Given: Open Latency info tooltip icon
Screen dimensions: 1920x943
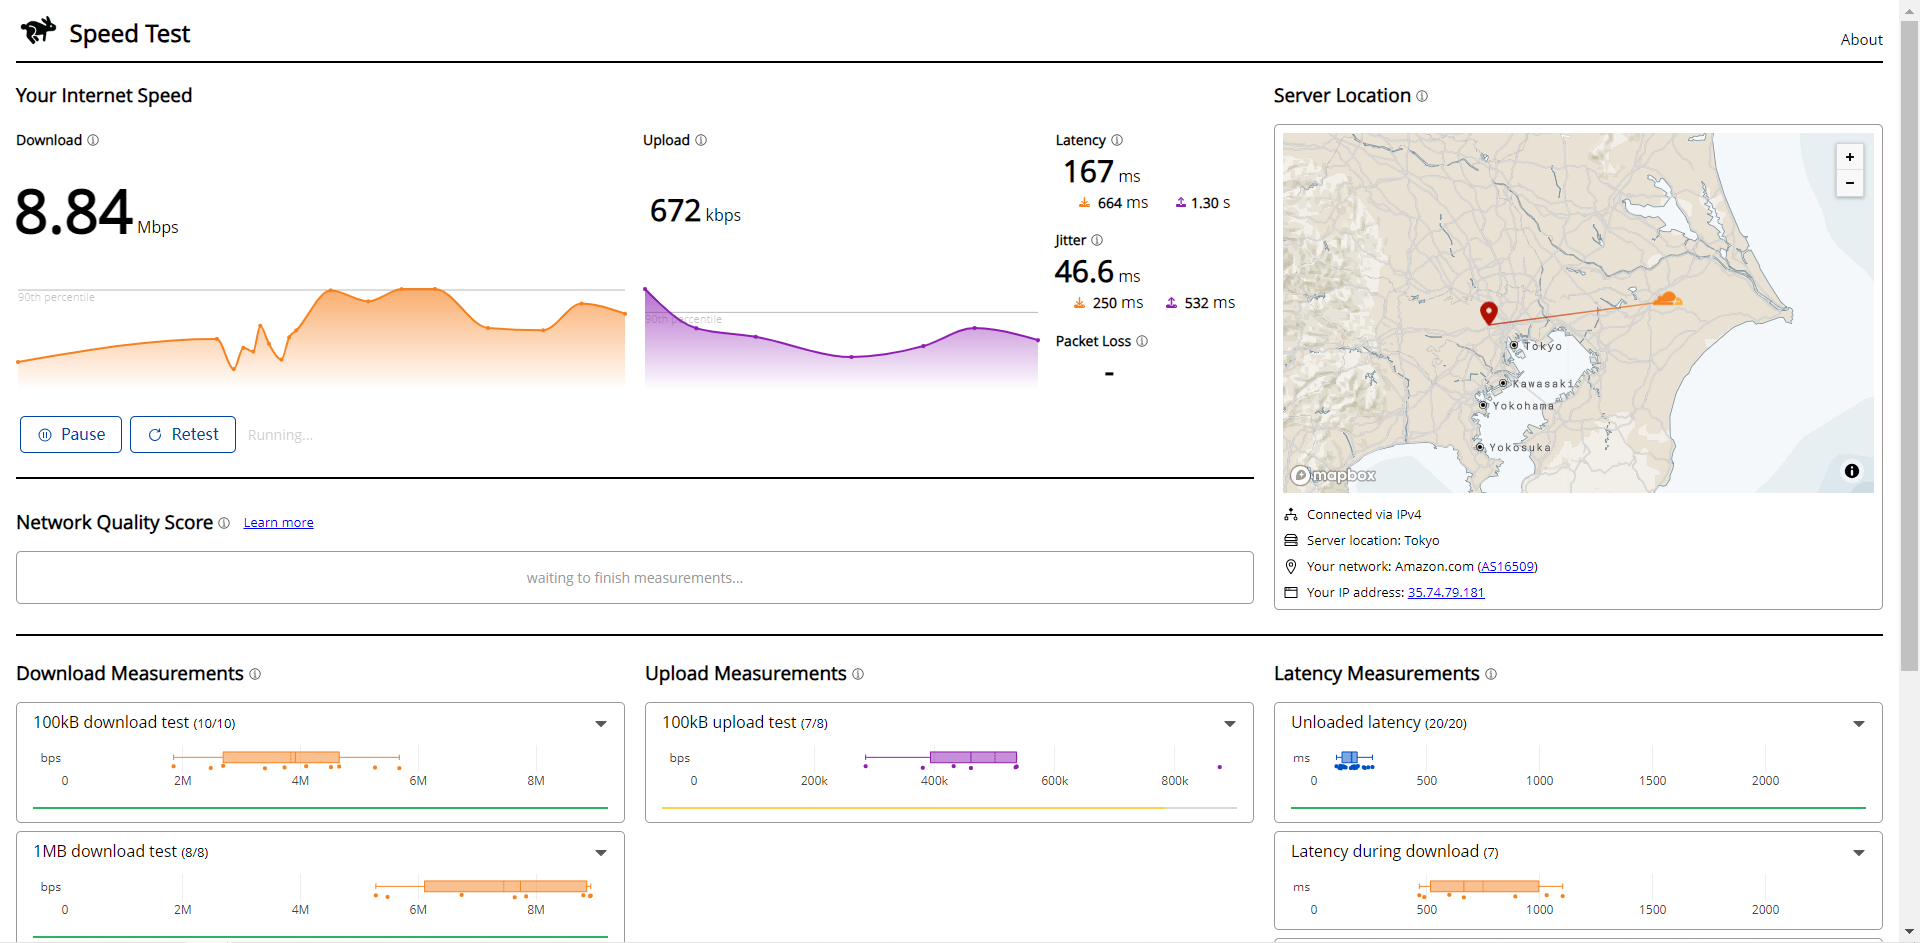Looking at the screenshot, I should [x=1117, y=140].
